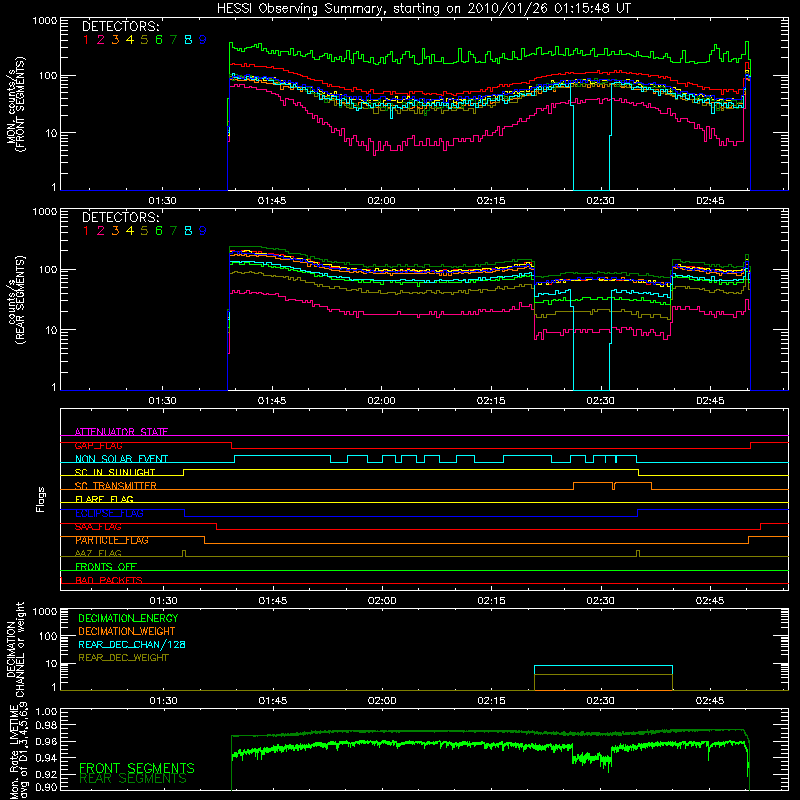Image resolution: width=800 pixels, height=800 pixels.
Task: Click 02:45 tick label under the decimation plot
Action: coord(710,701)
